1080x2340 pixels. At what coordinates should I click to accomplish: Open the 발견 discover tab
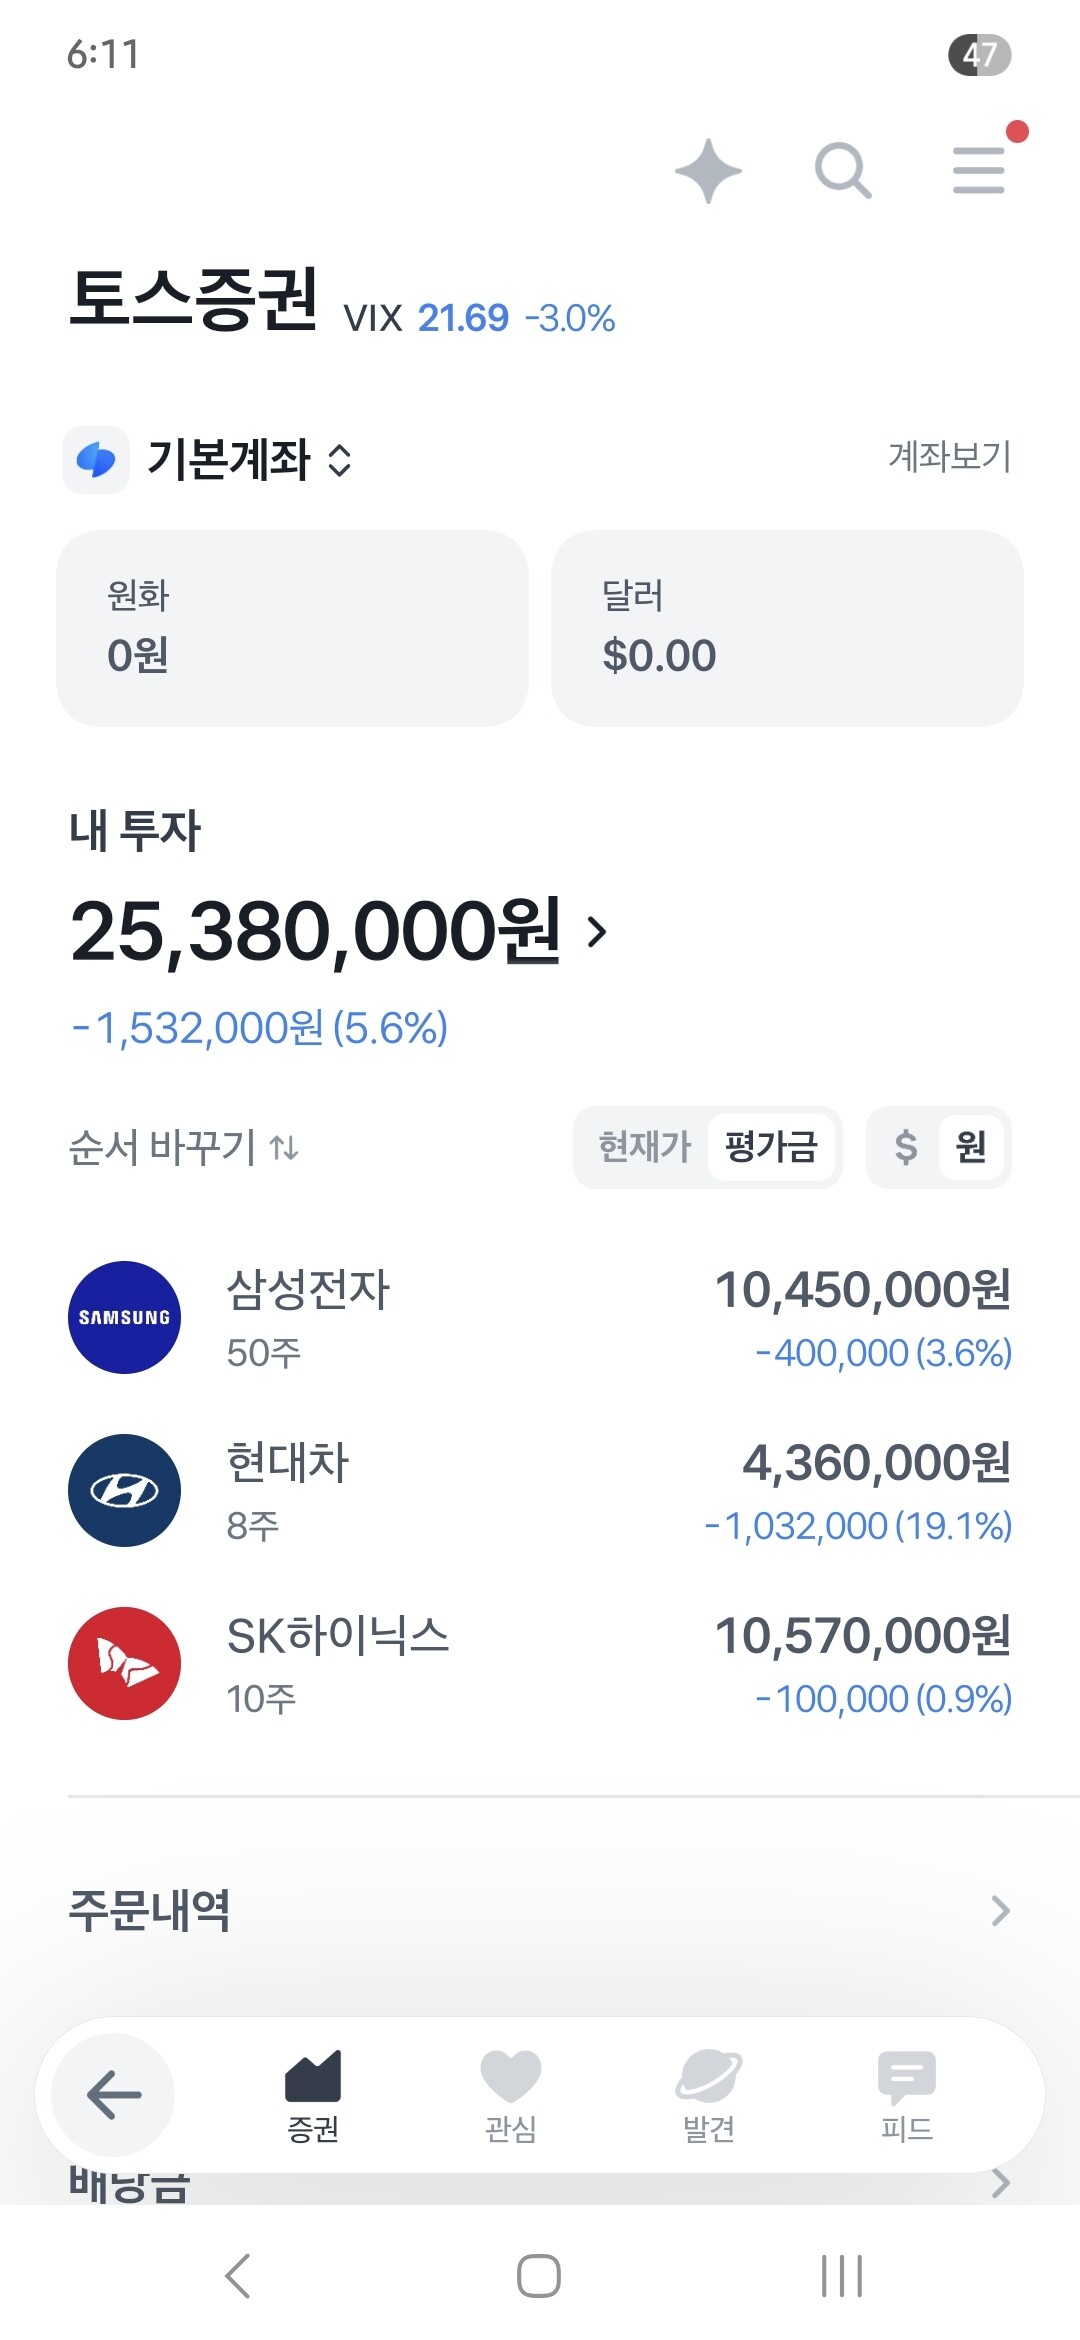(x=708, y=2094)
